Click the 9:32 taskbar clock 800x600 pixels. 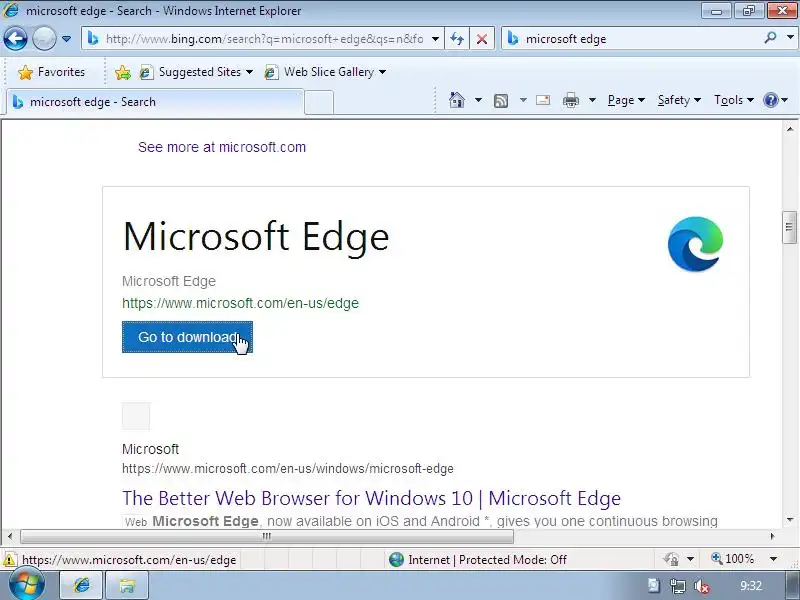tap(751, 586)
